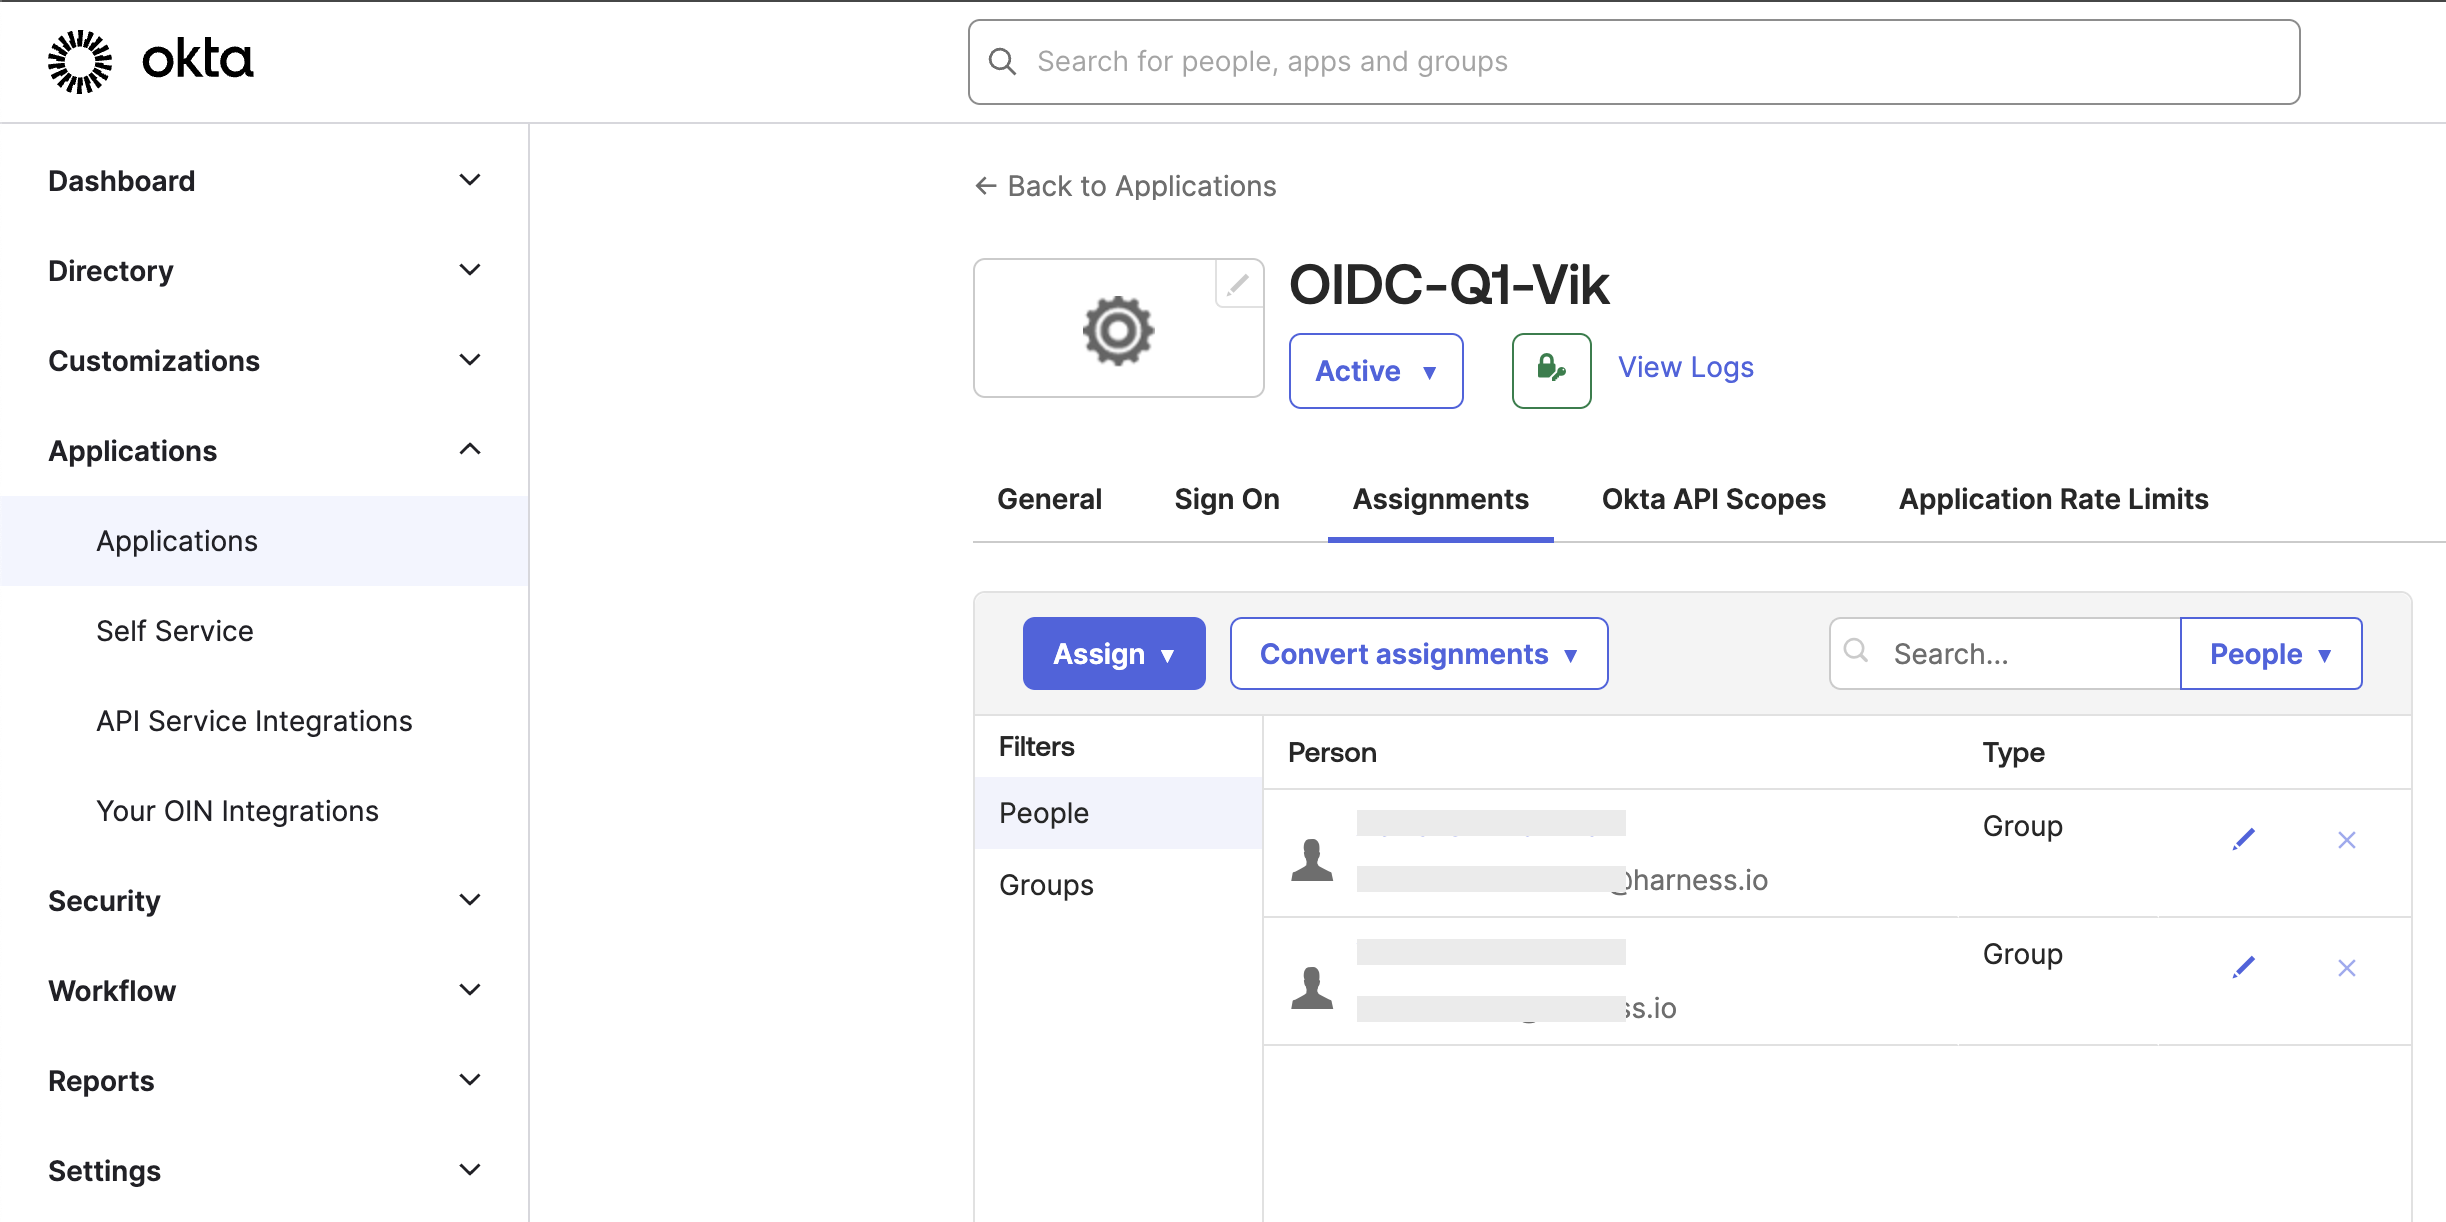Remove the second person's group assignment
The width and height of the screenshot is (2446, 1222).
(2347, 967)
